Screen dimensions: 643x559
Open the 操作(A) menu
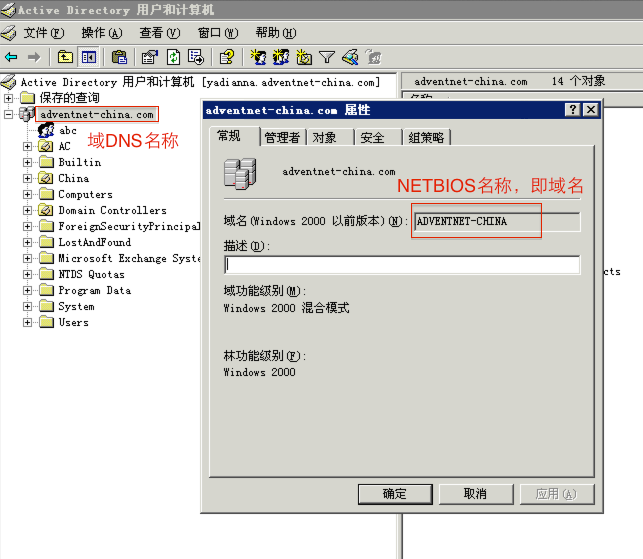click(x=102, y=33)
